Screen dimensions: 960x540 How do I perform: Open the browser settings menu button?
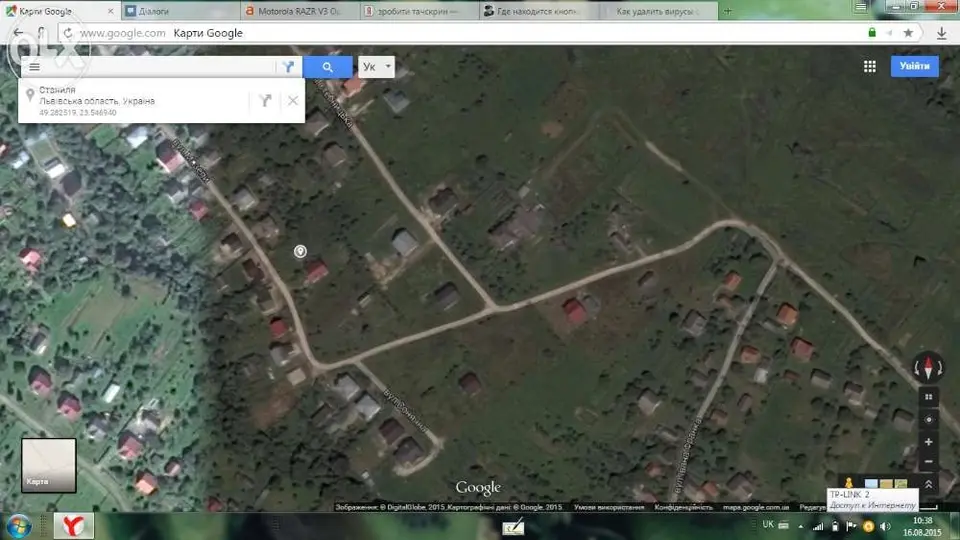pyautogui.click(x=861, y=7)
